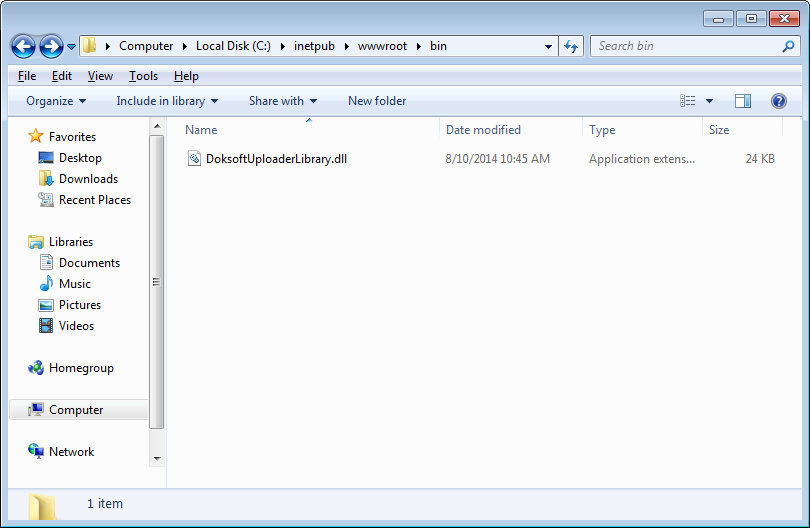Image resolution: width=810 pixels, height=528 pixels.
Task: Open the view options dropdown arrow
Action: click(709, 101)
